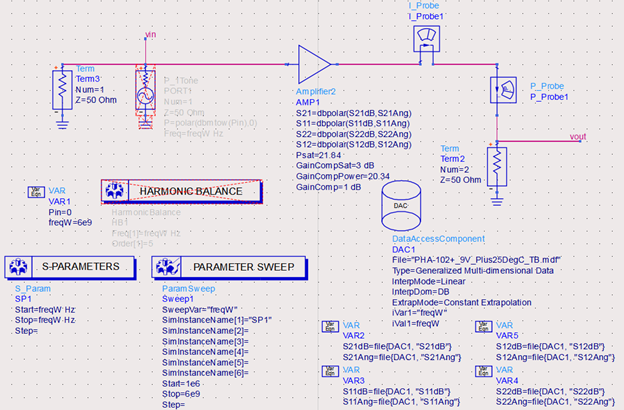Screen dimensions: 624x410
Task: Click the freqW=6e9 variable in VAR1
Action: pyautogui.click(x=70, y=223)
